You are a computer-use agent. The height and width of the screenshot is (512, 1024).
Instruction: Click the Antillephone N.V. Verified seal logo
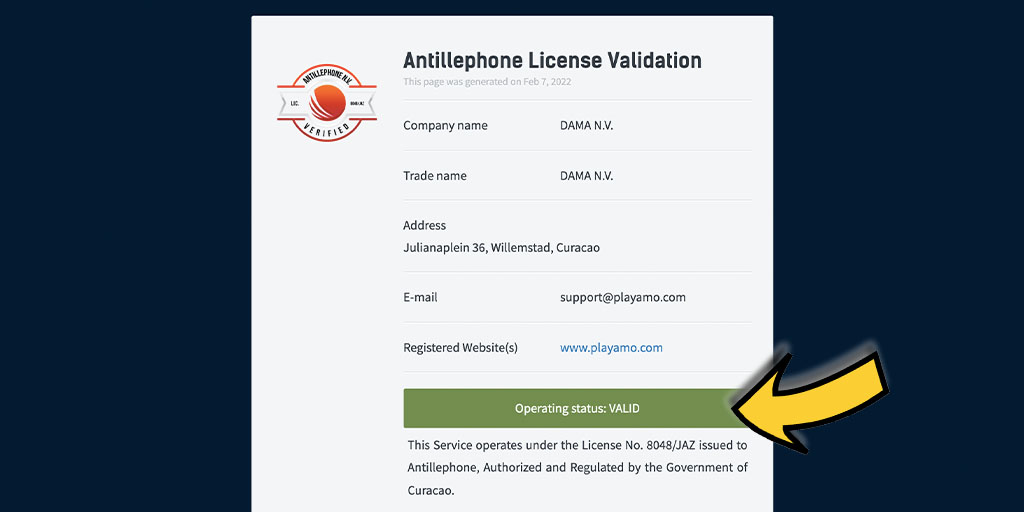point(327,103)
